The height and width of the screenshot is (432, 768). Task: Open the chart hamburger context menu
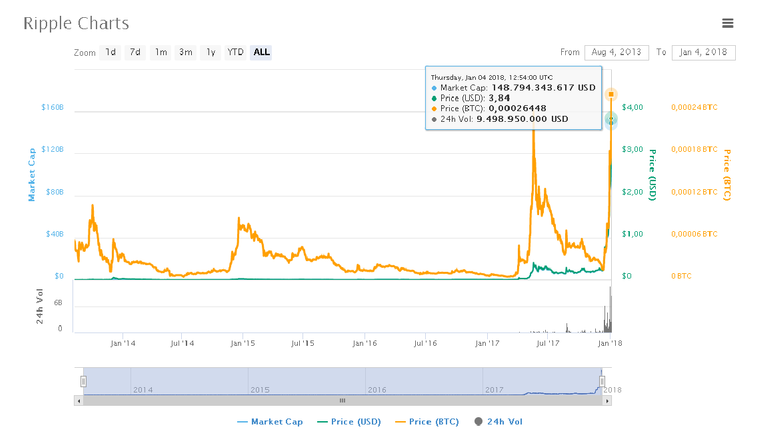pyautogui.click(x=727, y=23)
